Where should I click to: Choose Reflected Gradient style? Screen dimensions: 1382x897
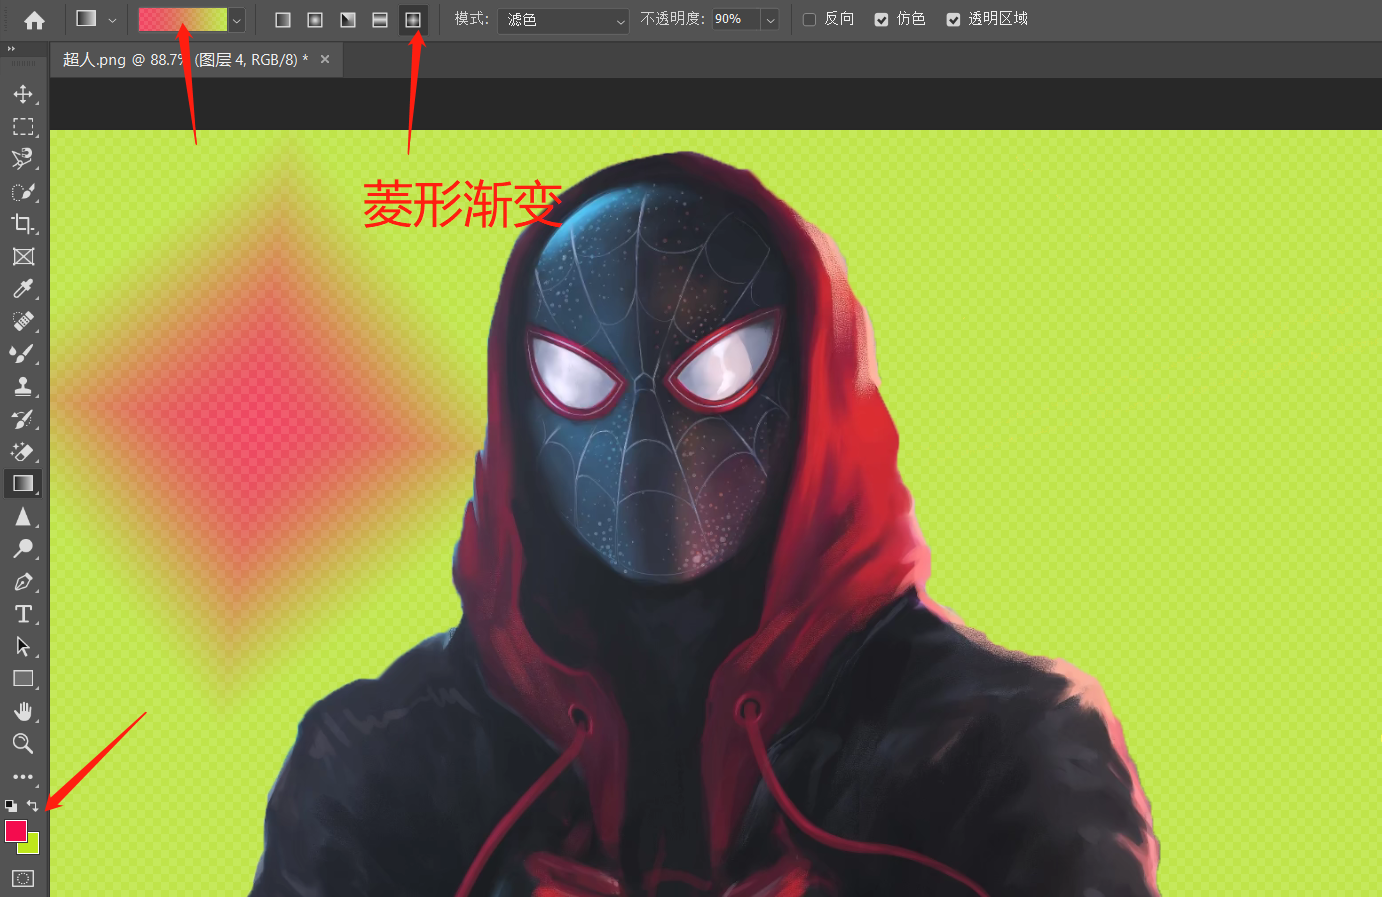[x=380, y=20]
